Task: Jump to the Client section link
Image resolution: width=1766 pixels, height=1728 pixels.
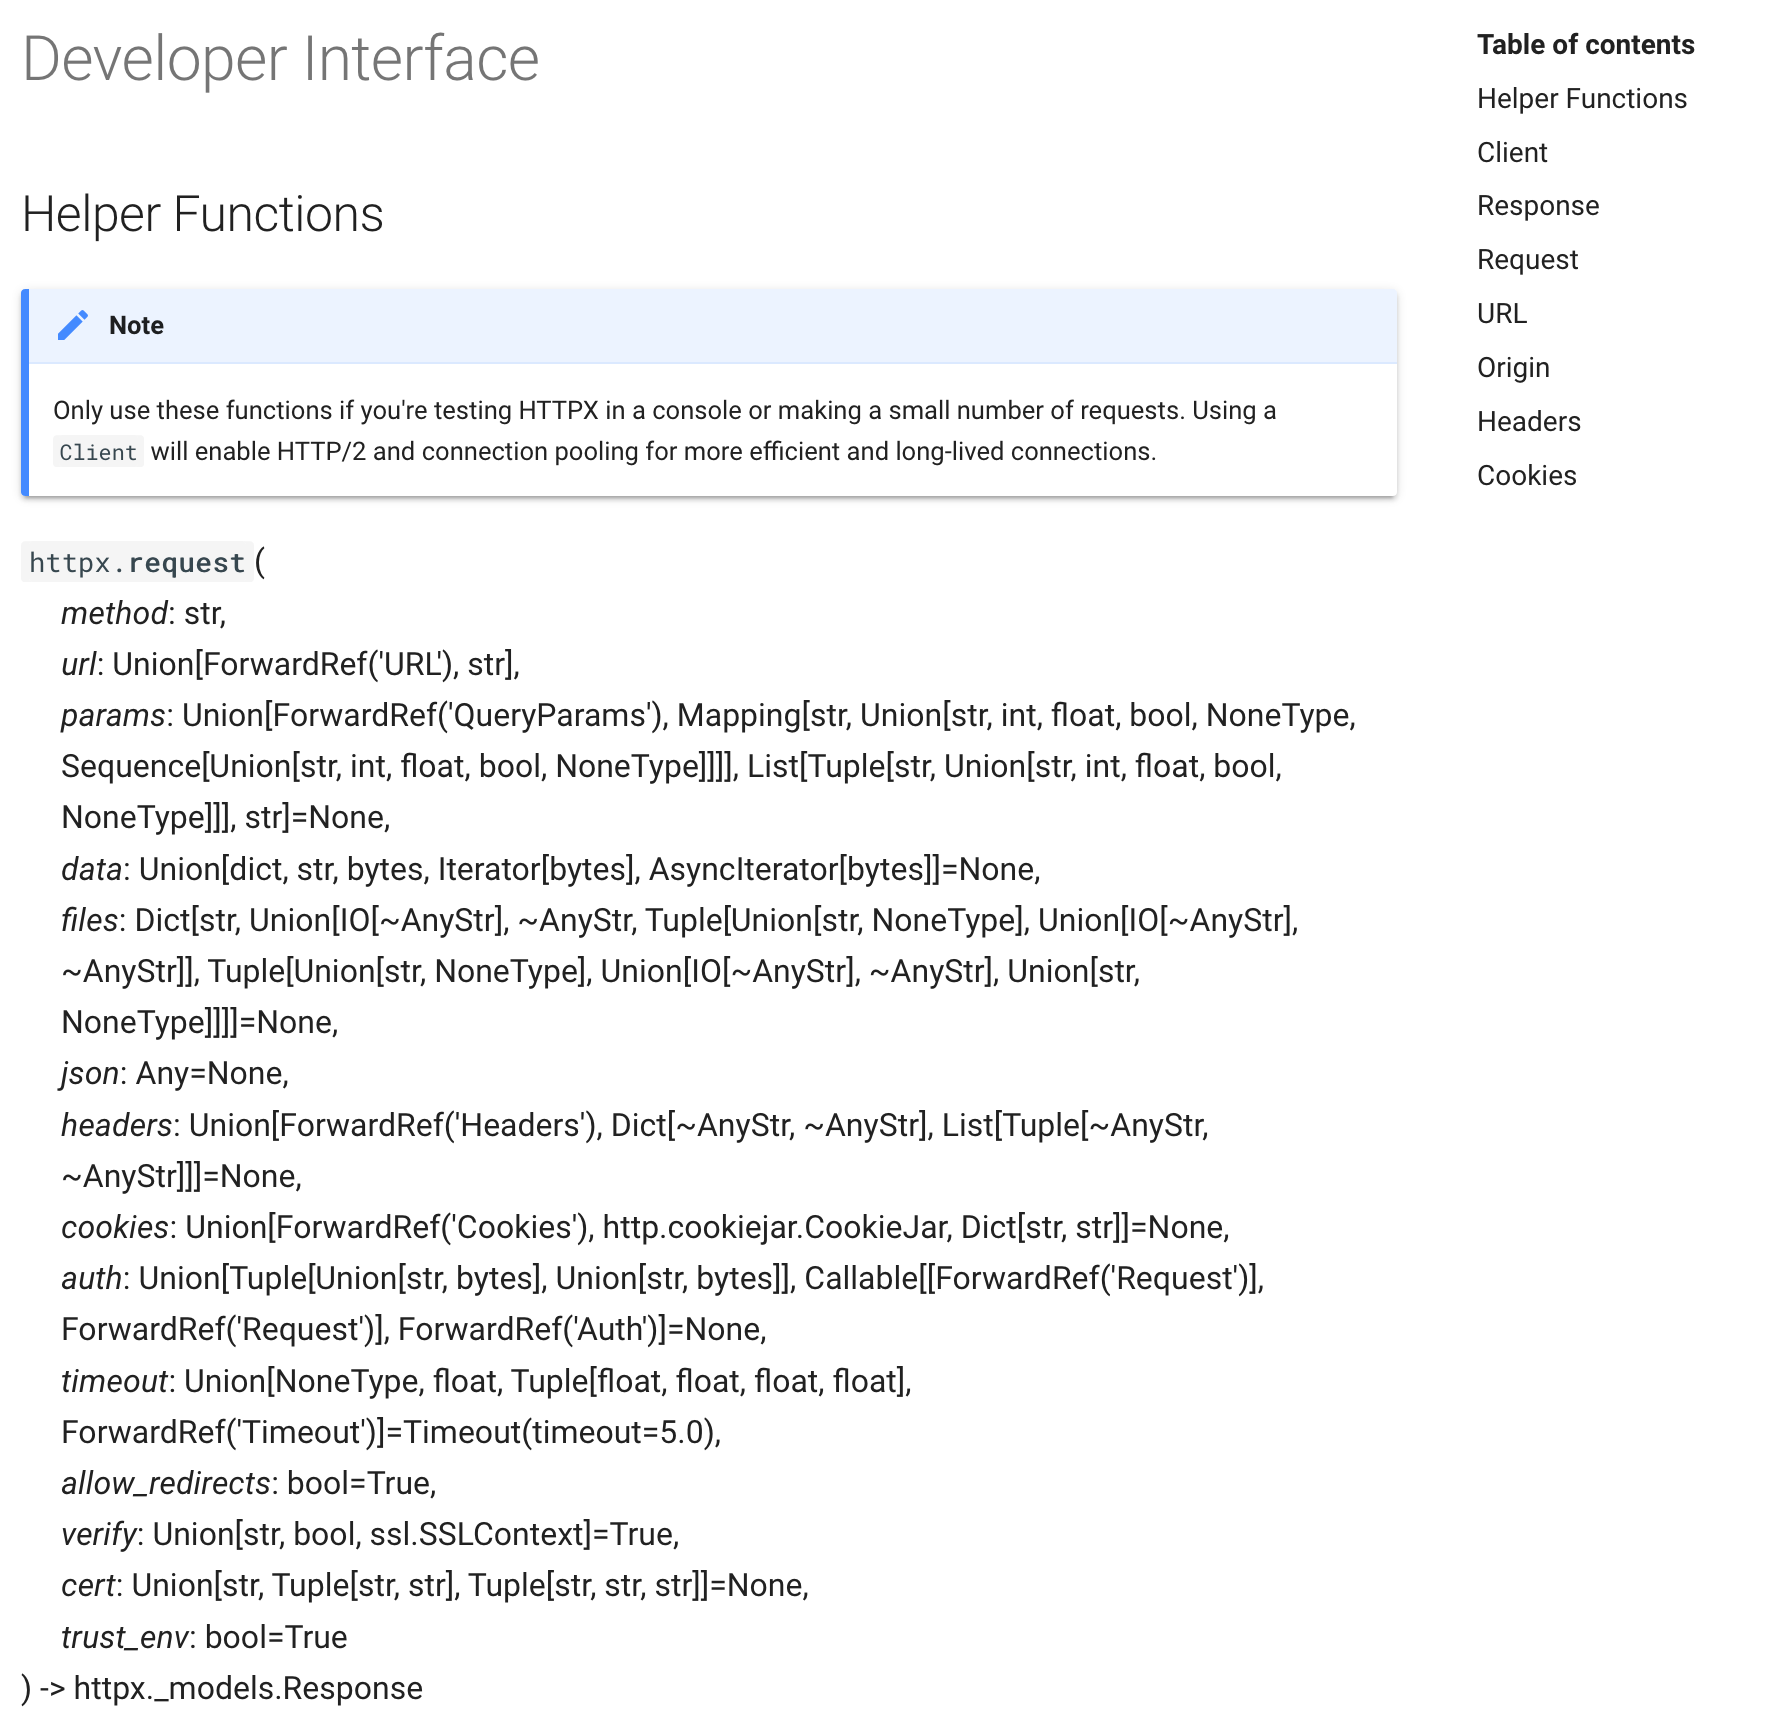Action: coord(1512,153)
